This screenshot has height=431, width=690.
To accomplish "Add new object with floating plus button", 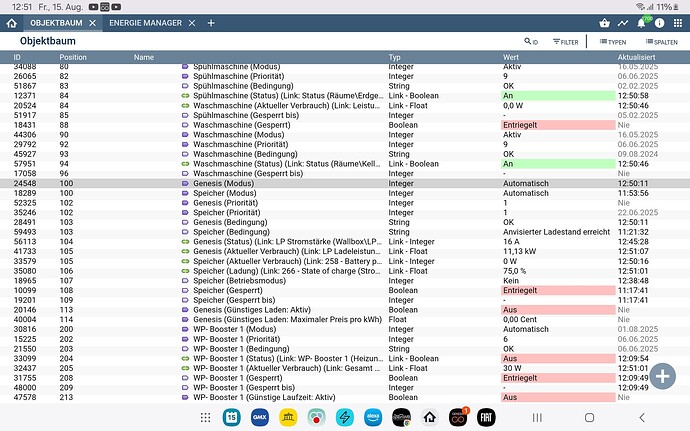I will pyautogui.click(x=662, y=376).
